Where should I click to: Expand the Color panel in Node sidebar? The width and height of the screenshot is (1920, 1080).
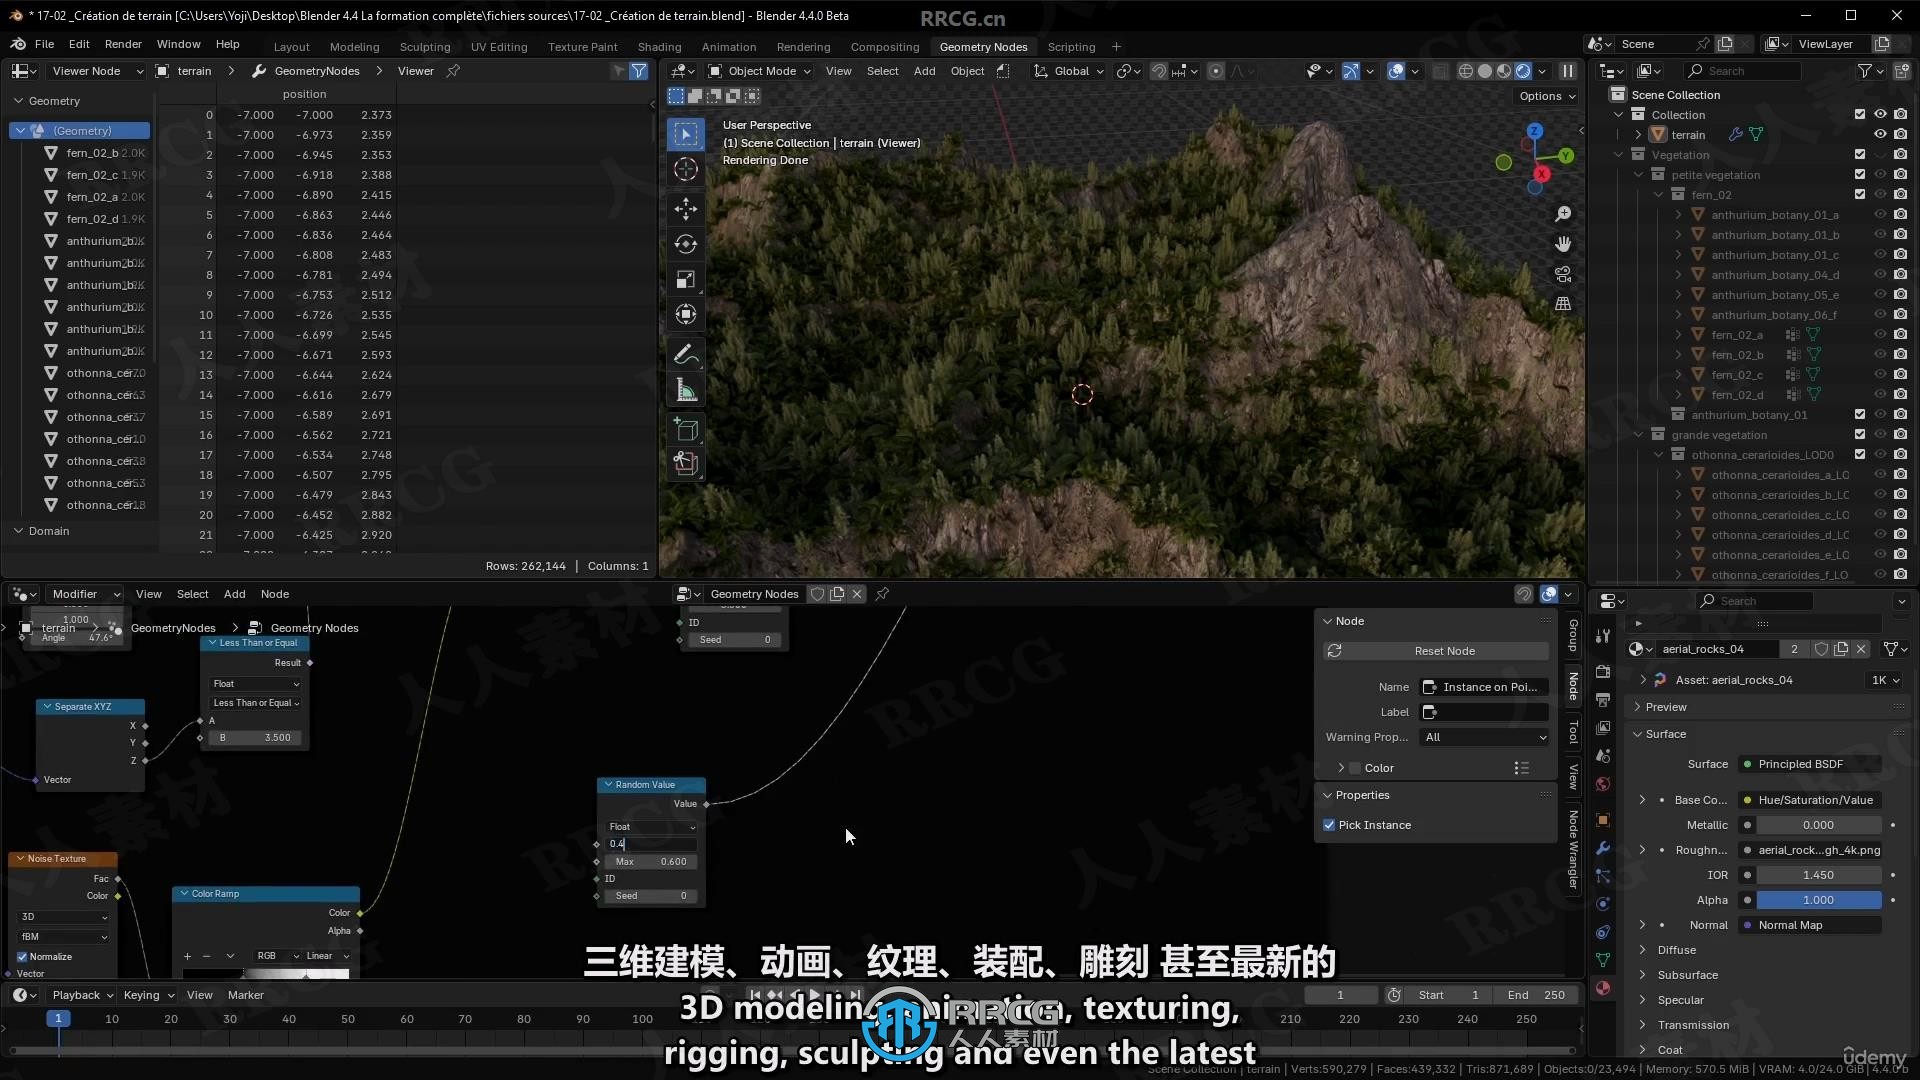(x=1341, y=768)
